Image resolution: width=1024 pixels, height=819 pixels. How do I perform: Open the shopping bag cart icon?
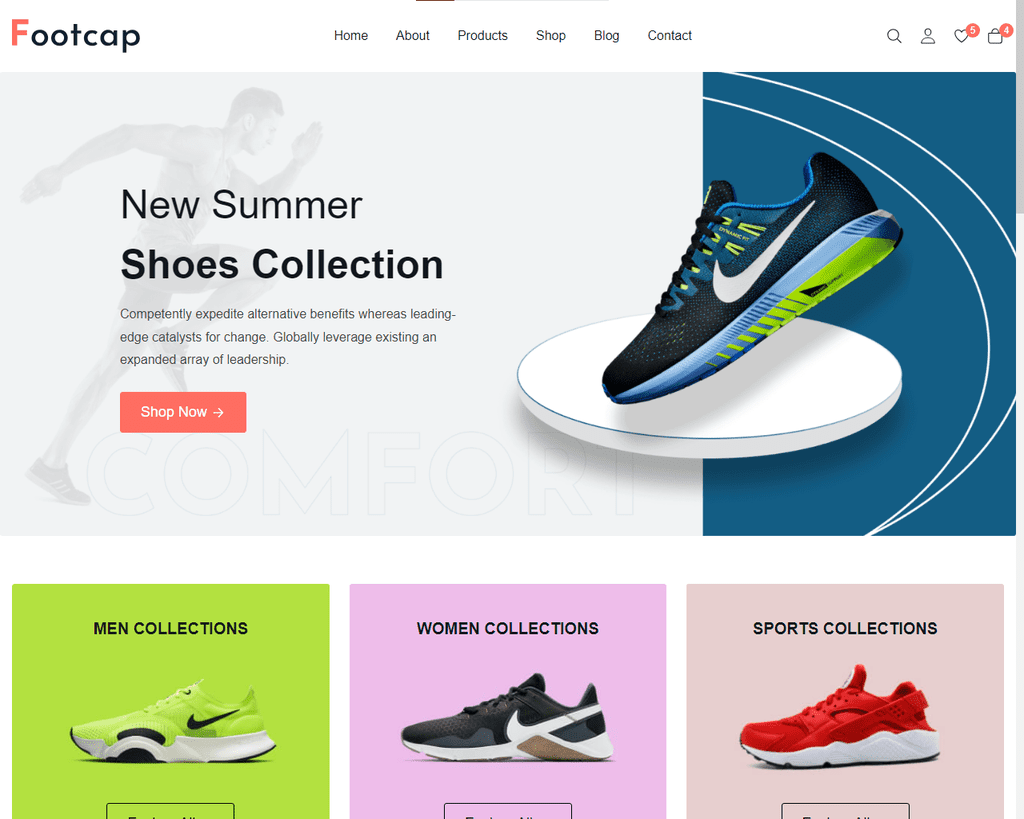click(995, 37)
